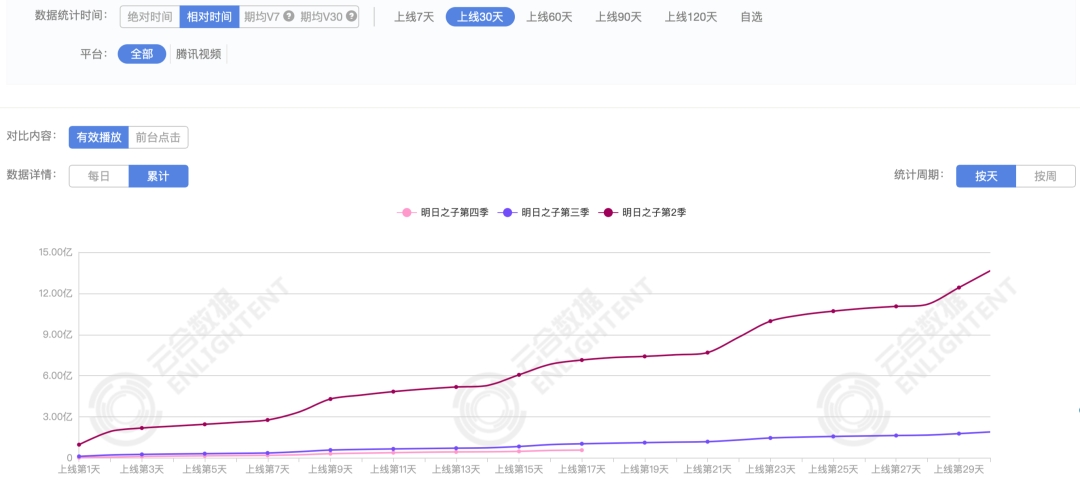Filter platform by 全部
Screen dimensions: 1080x481
[142, 54]
